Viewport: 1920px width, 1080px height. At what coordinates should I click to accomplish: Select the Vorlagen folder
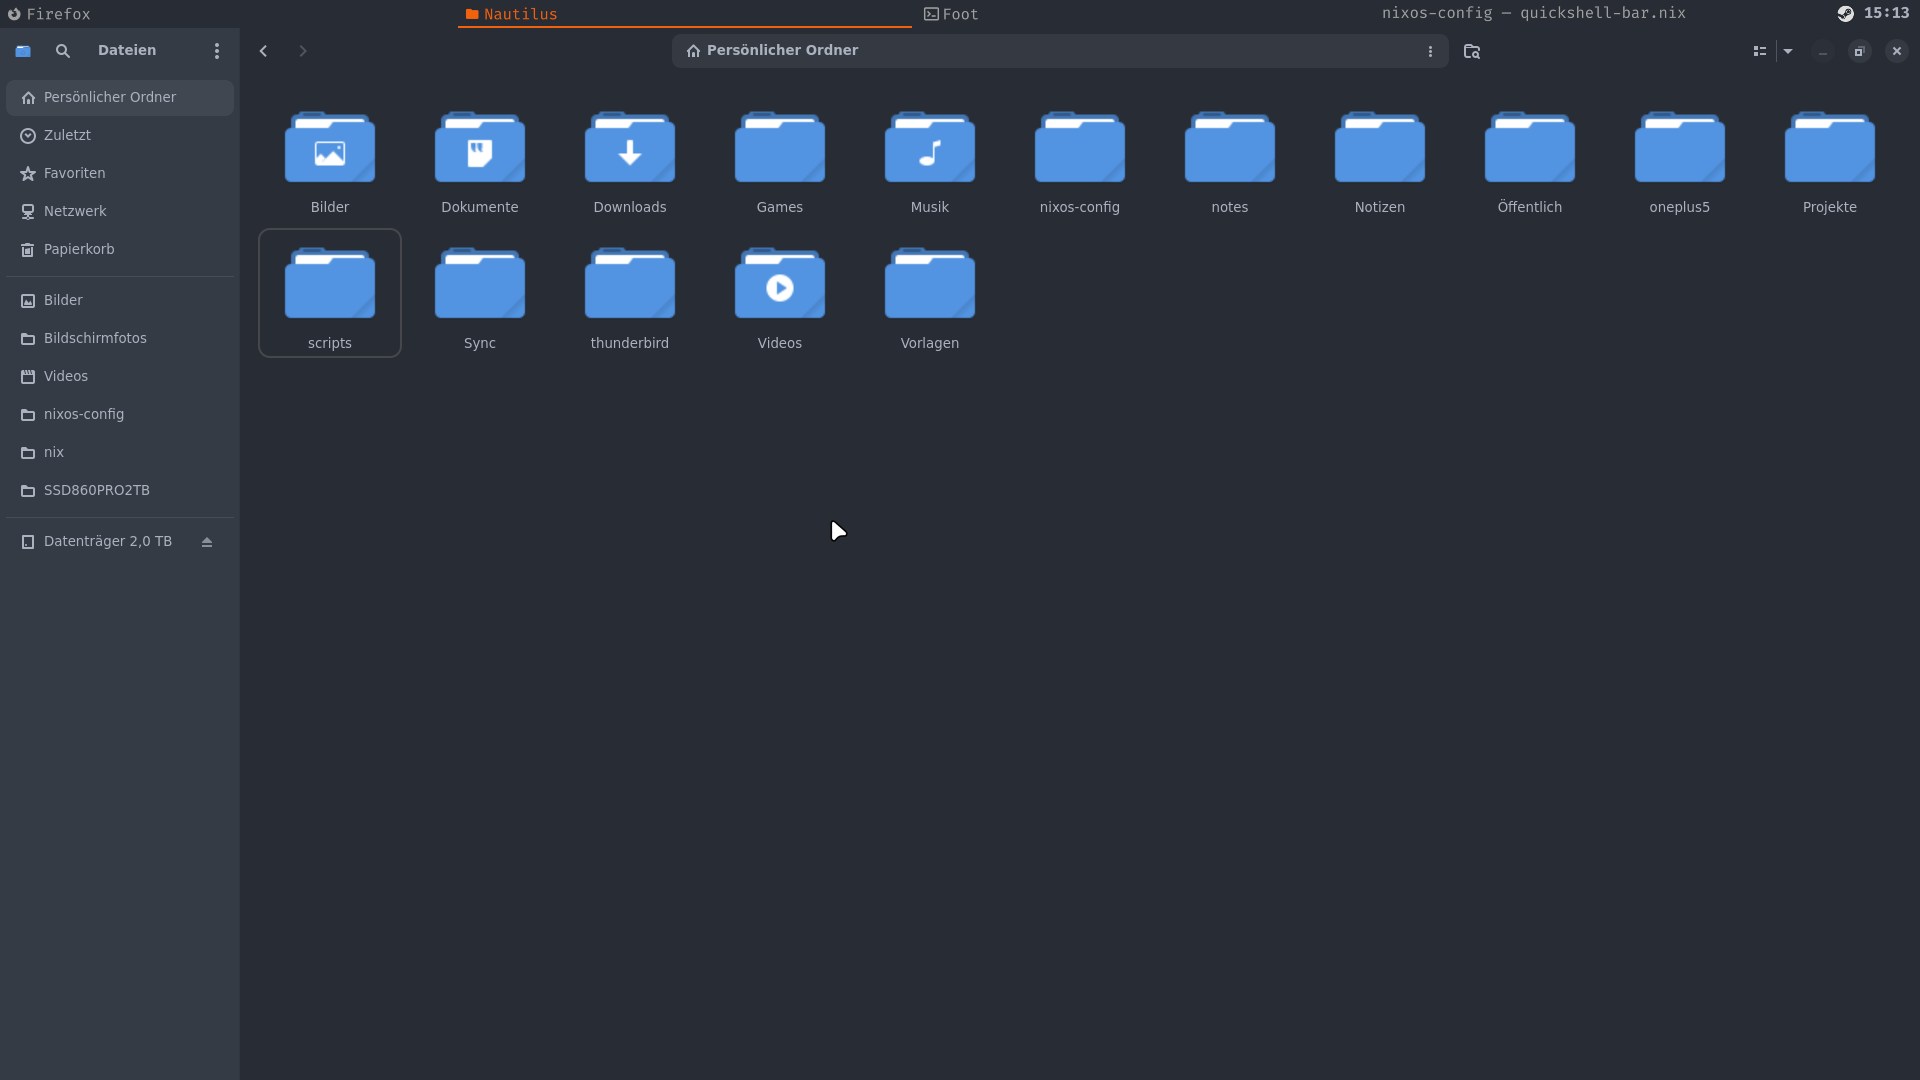(x=930, y=293)
